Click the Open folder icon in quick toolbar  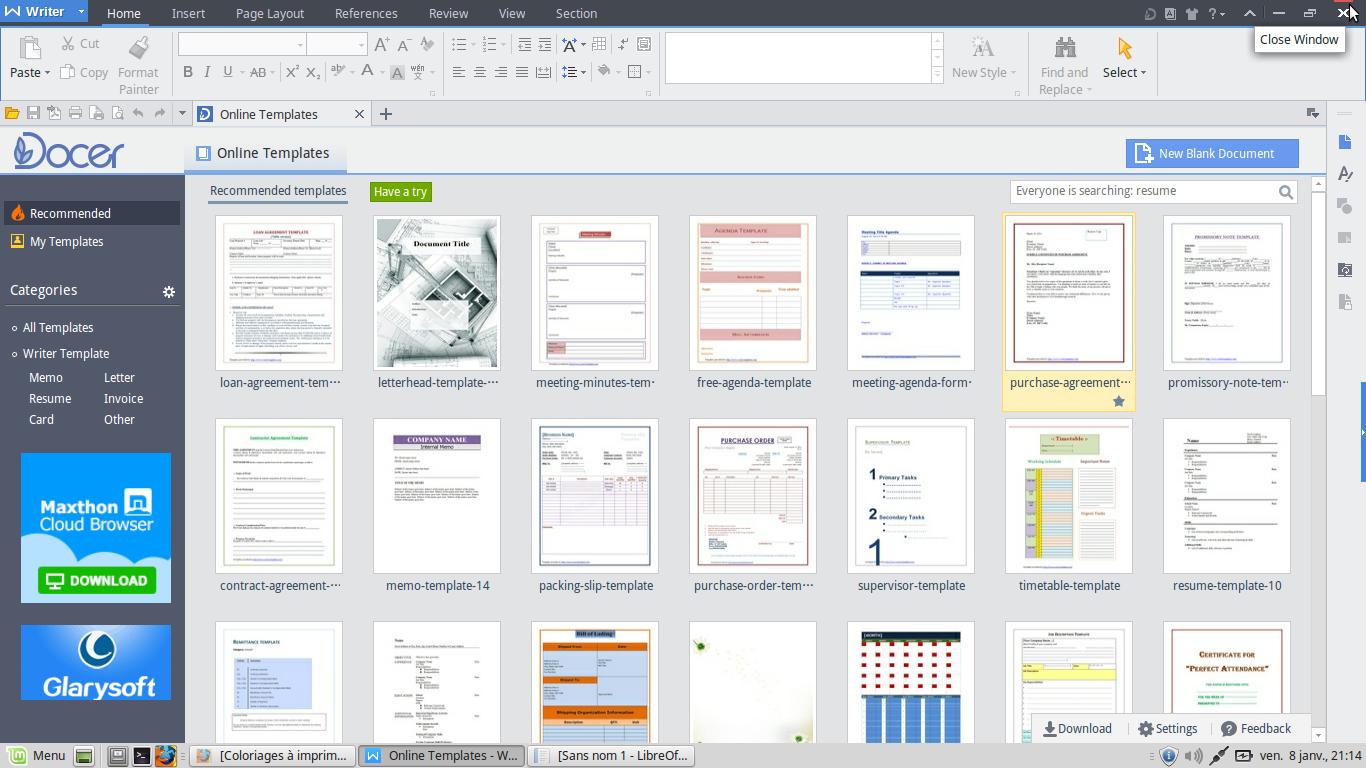point(12,114)
